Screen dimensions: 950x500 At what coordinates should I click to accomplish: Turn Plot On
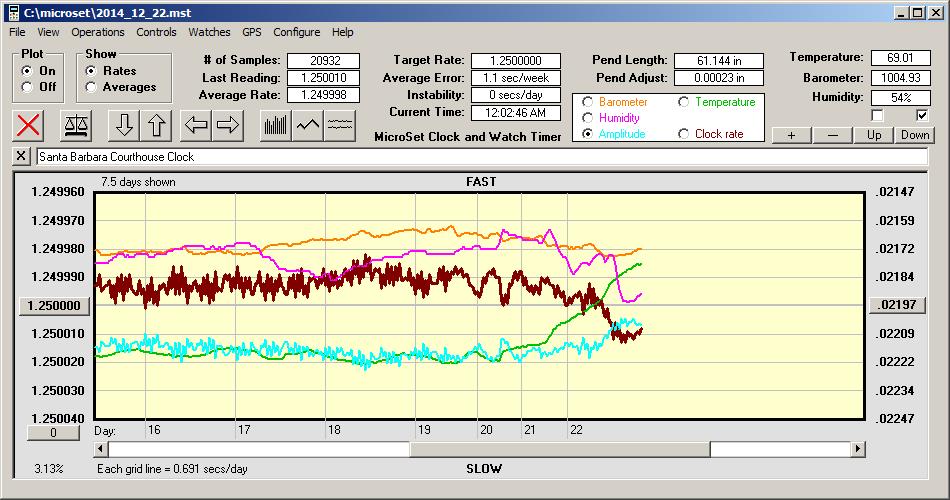tap(27, 71)
